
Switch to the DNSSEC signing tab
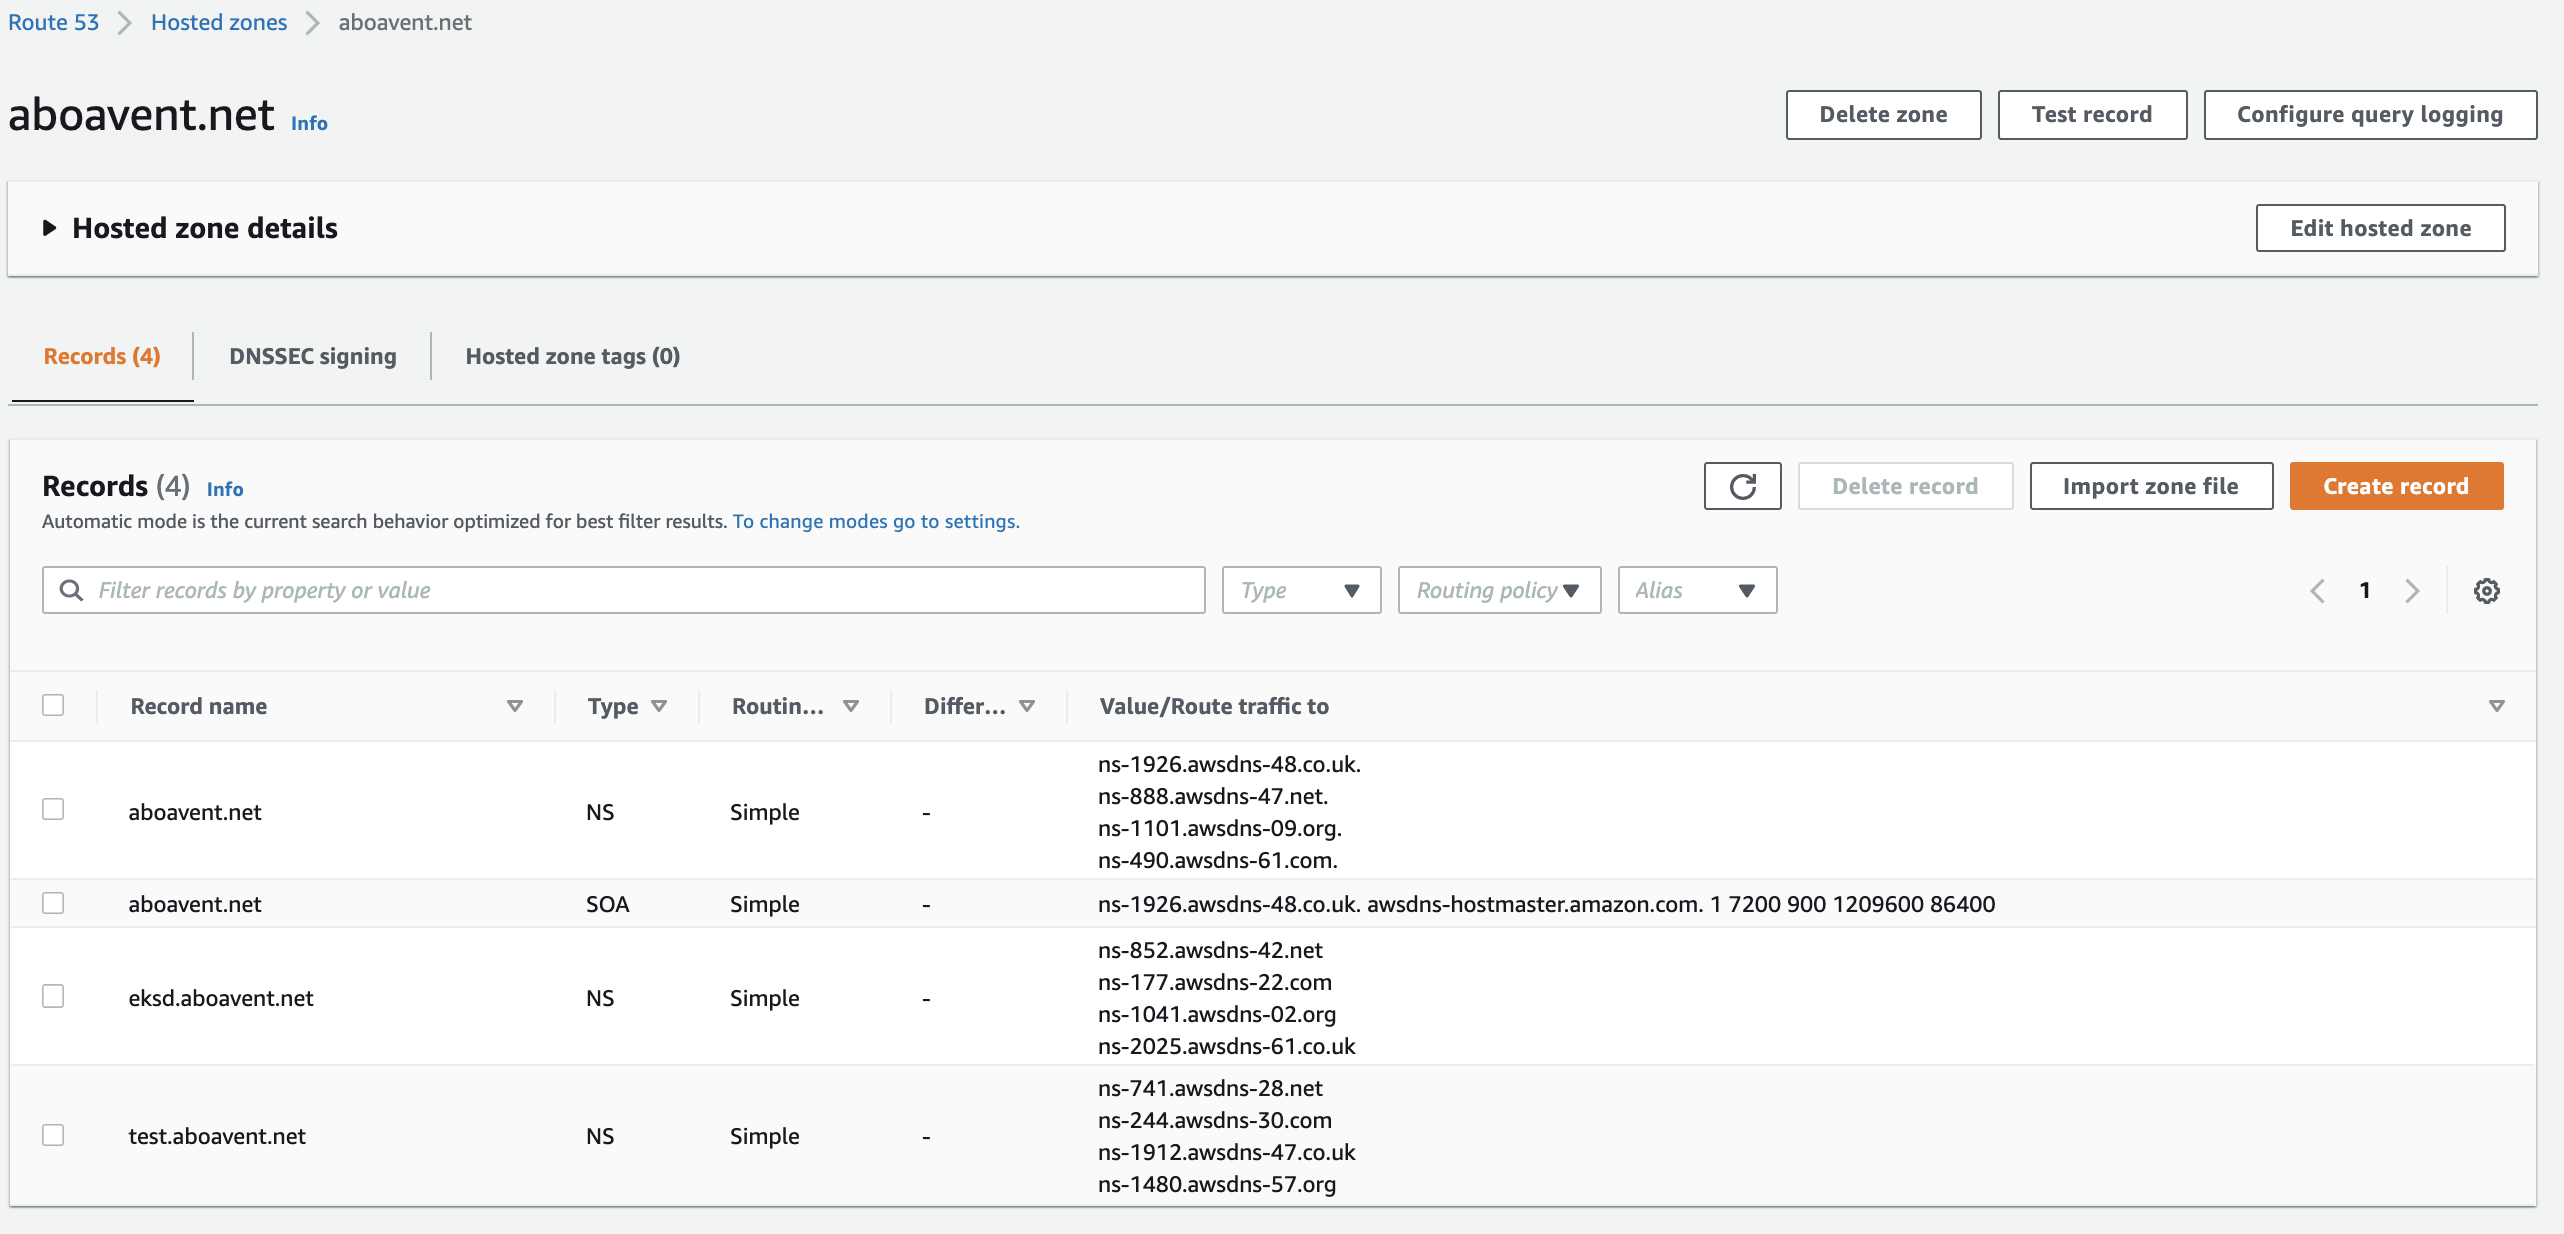(312, 356)
